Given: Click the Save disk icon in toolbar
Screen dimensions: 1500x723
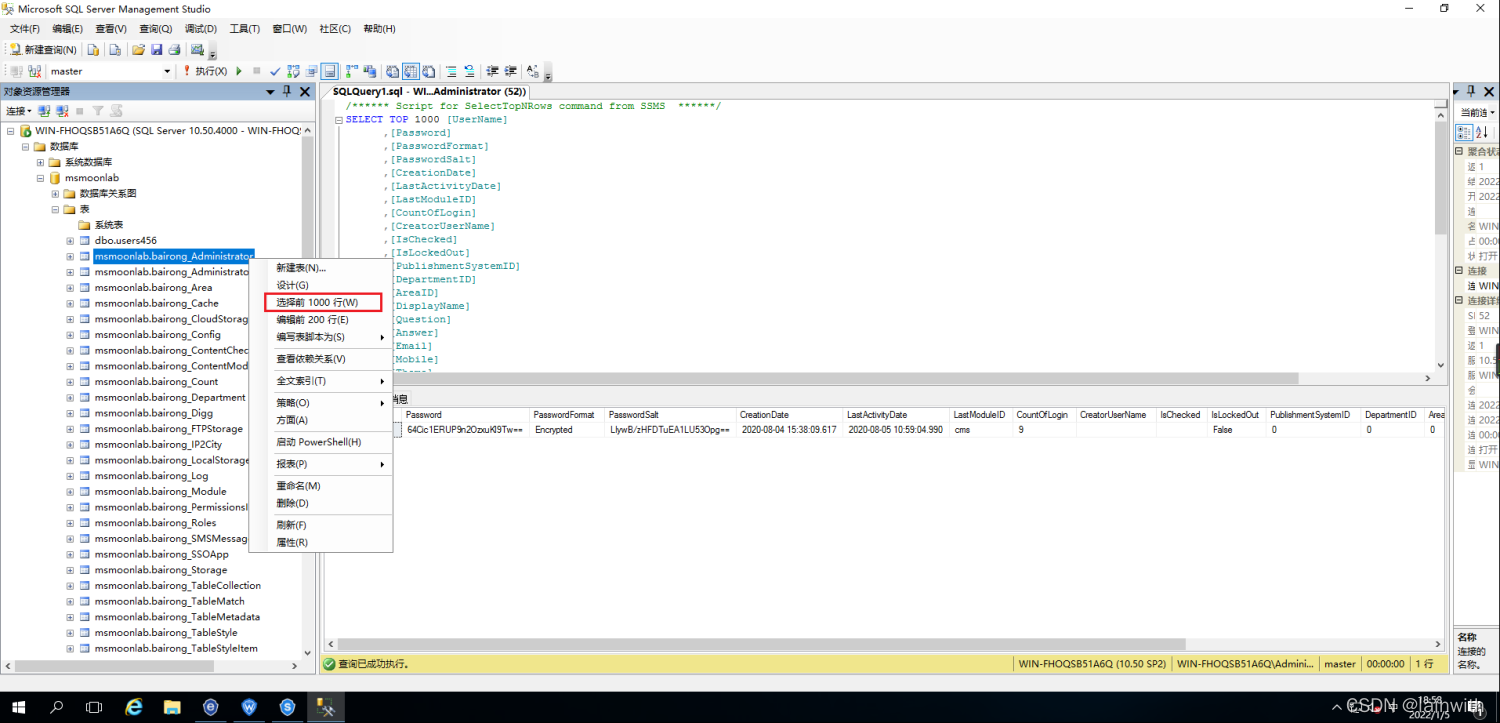Looking at the screenshot, I should [157, 49].
